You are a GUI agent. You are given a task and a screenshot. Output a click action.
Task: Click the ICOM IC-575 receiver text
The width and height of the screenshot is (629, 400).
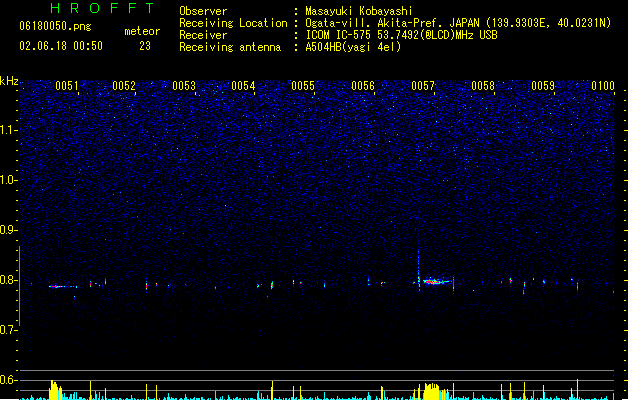coord(401,35)
